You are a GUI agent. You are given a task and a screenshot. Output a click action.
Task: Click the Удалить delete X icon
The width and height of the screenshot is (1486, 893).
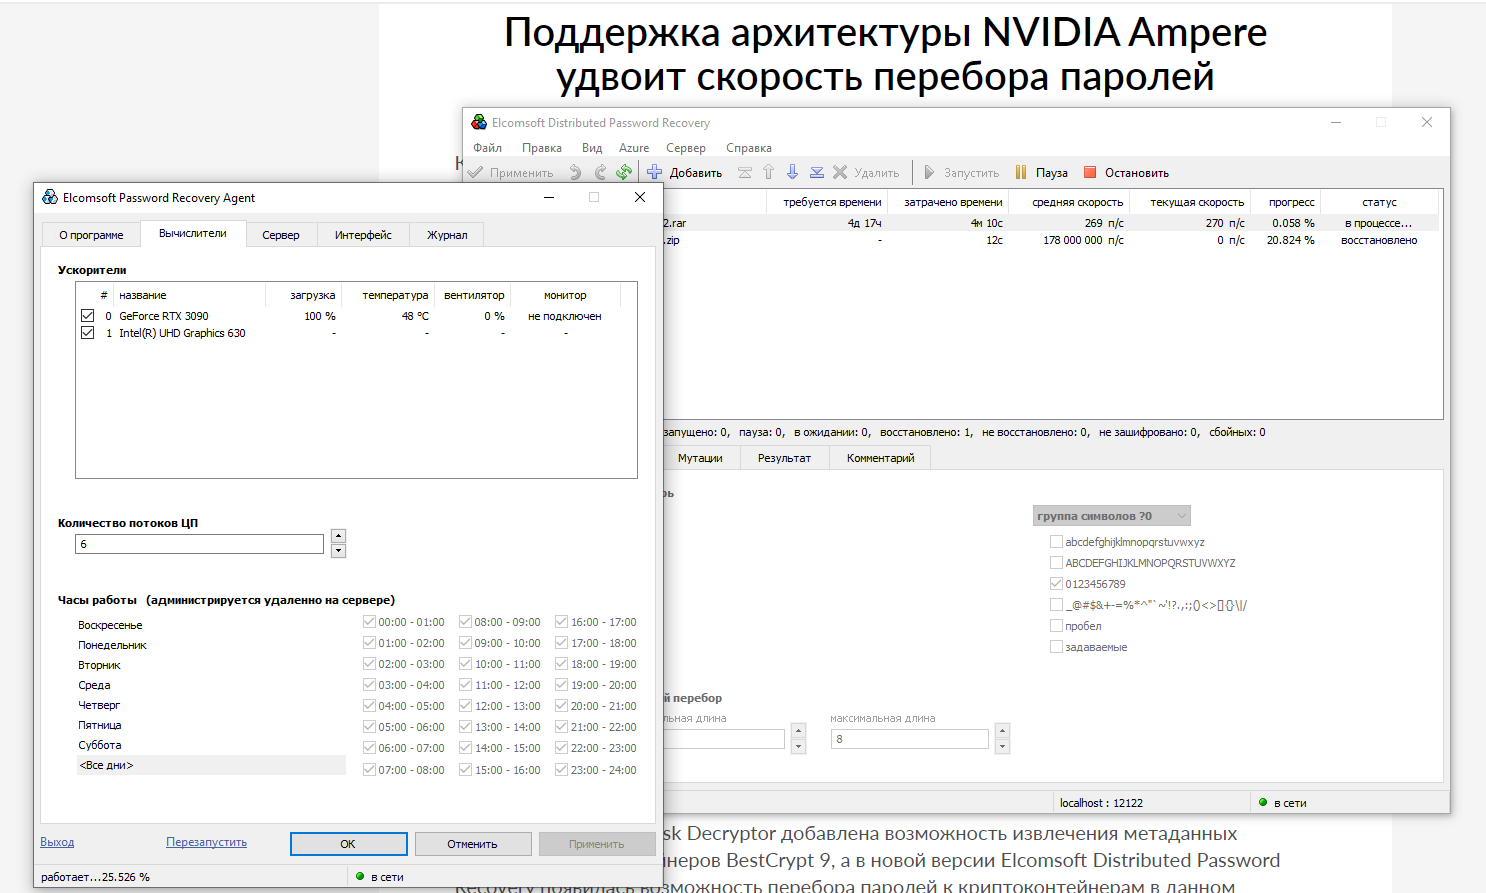[x=840, y=172]
